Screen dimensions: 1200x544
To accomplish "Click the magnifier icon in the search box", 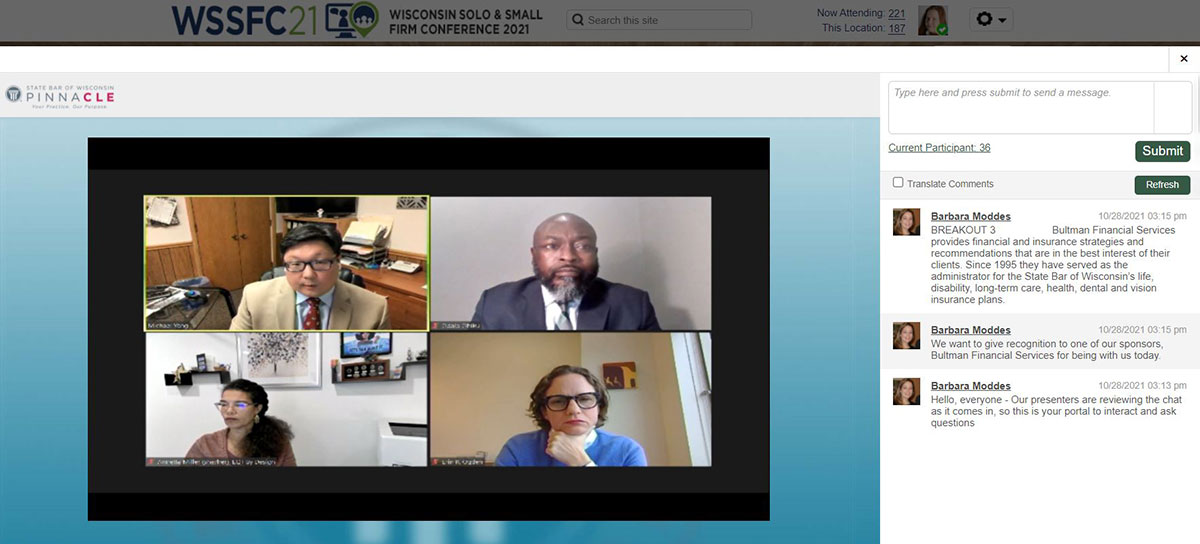I will (x=577, y=20).
